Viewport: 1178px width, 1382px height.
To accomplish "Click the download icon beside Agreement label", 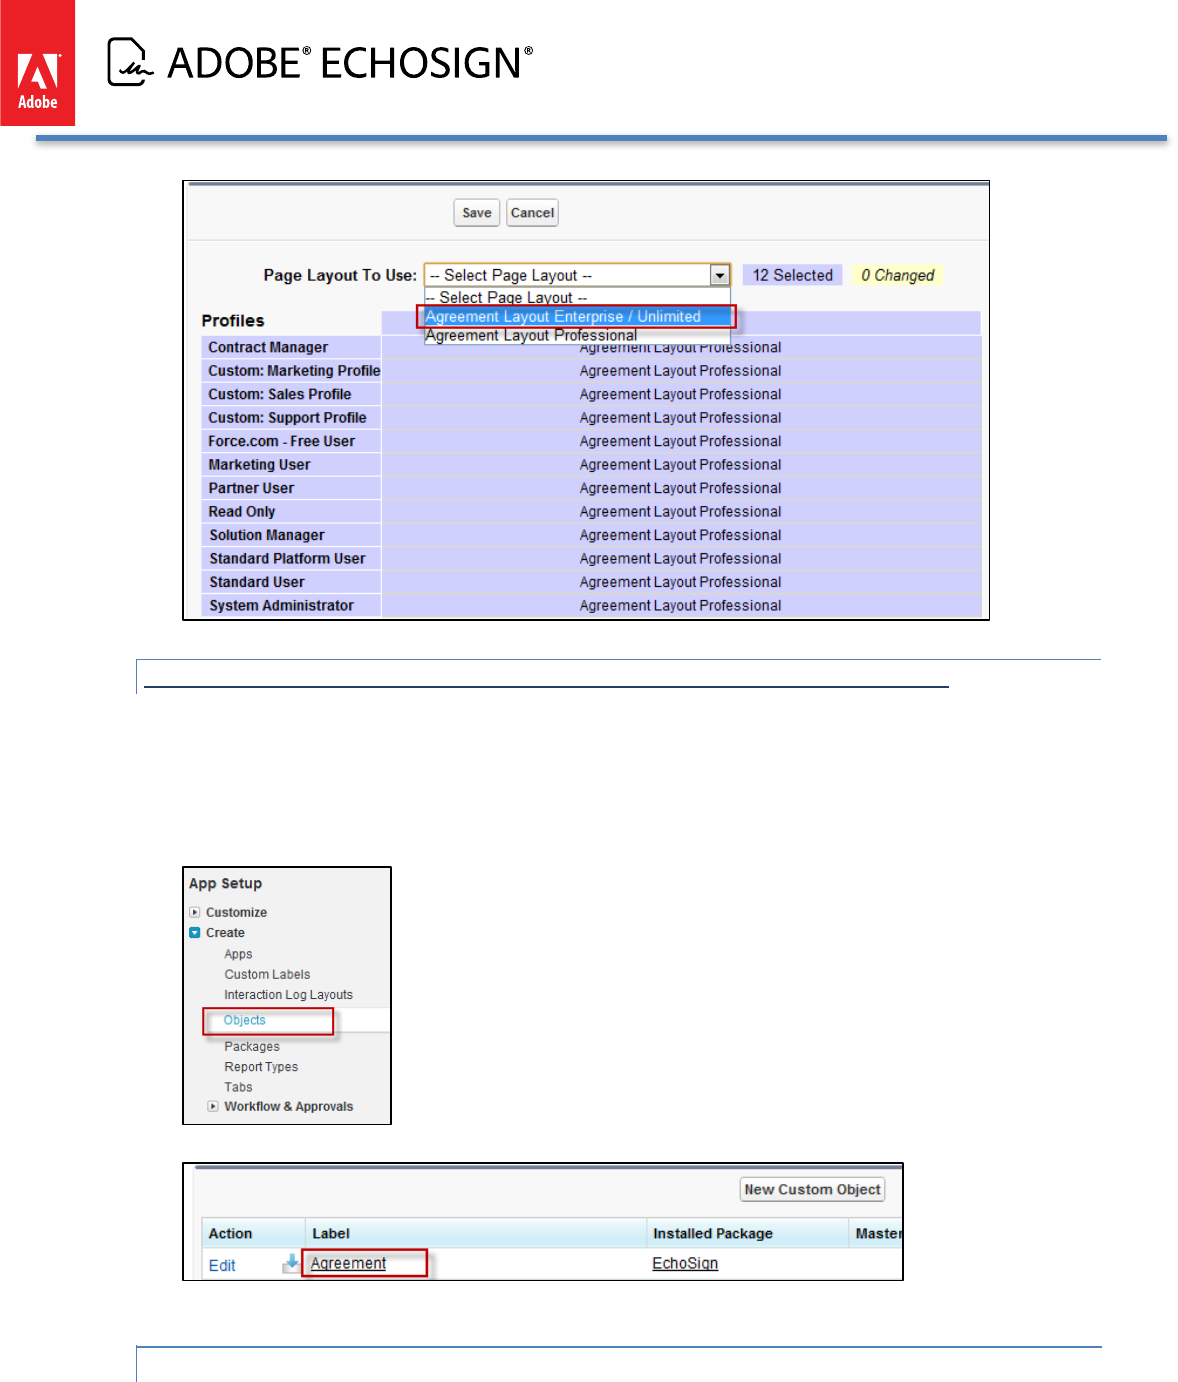I will [x=291, y=1263].
